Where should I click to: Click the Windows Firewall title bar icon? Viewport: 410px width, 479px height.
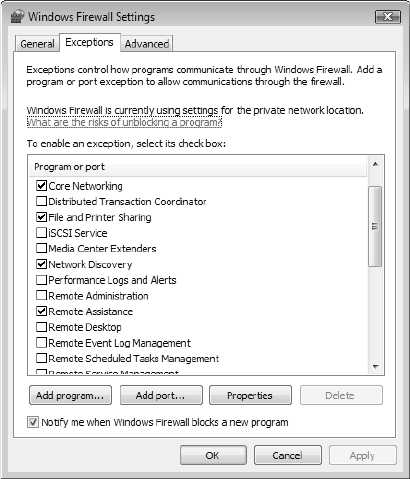coord(17,16)
